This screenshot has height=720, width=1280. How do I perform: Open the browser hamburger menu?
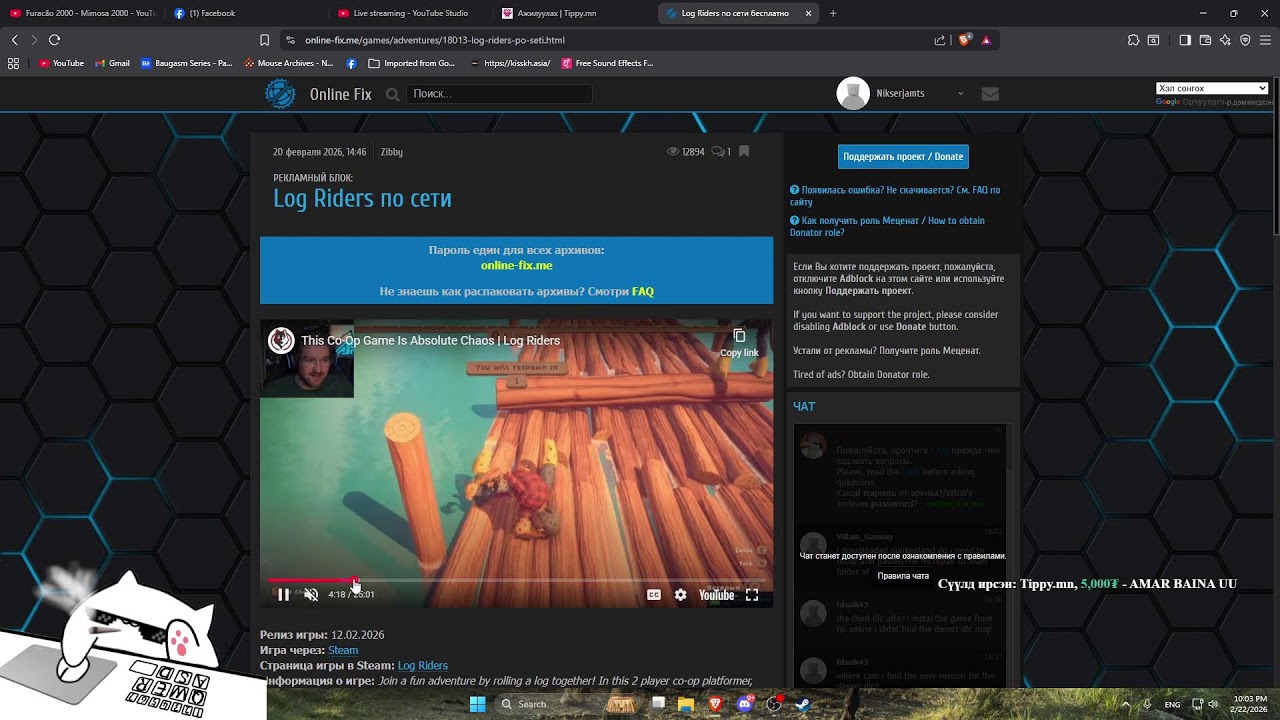pyautogui.click(x=1265, y=40)
